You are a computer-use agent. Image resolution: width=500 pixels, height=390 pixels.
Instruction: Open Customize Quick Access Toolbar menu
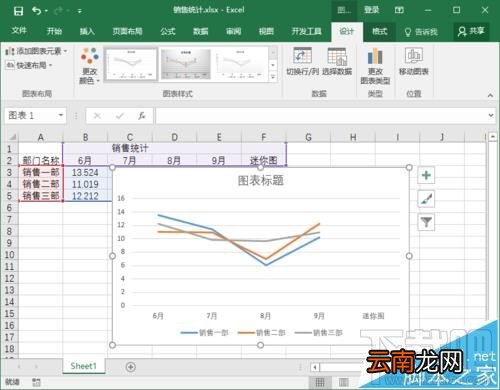pyautogui.click(x=80, y=11)
